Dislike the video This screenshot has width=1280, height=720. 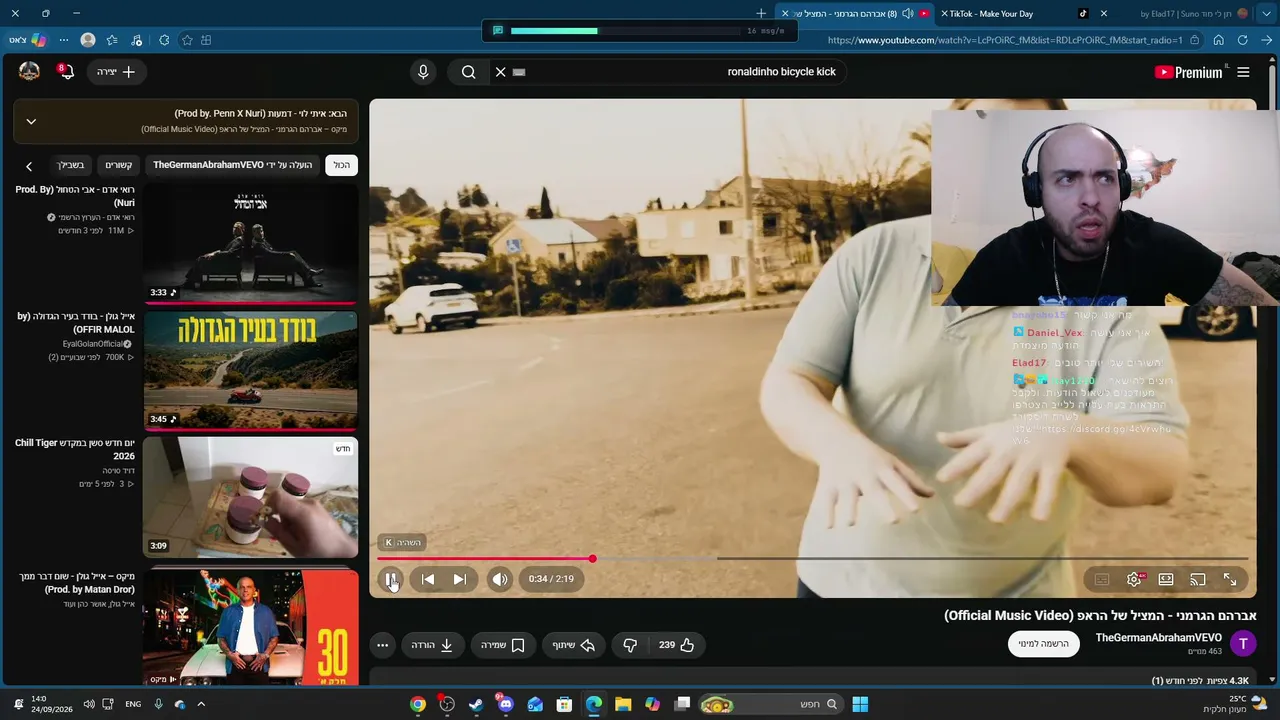(x=630, y=645)
